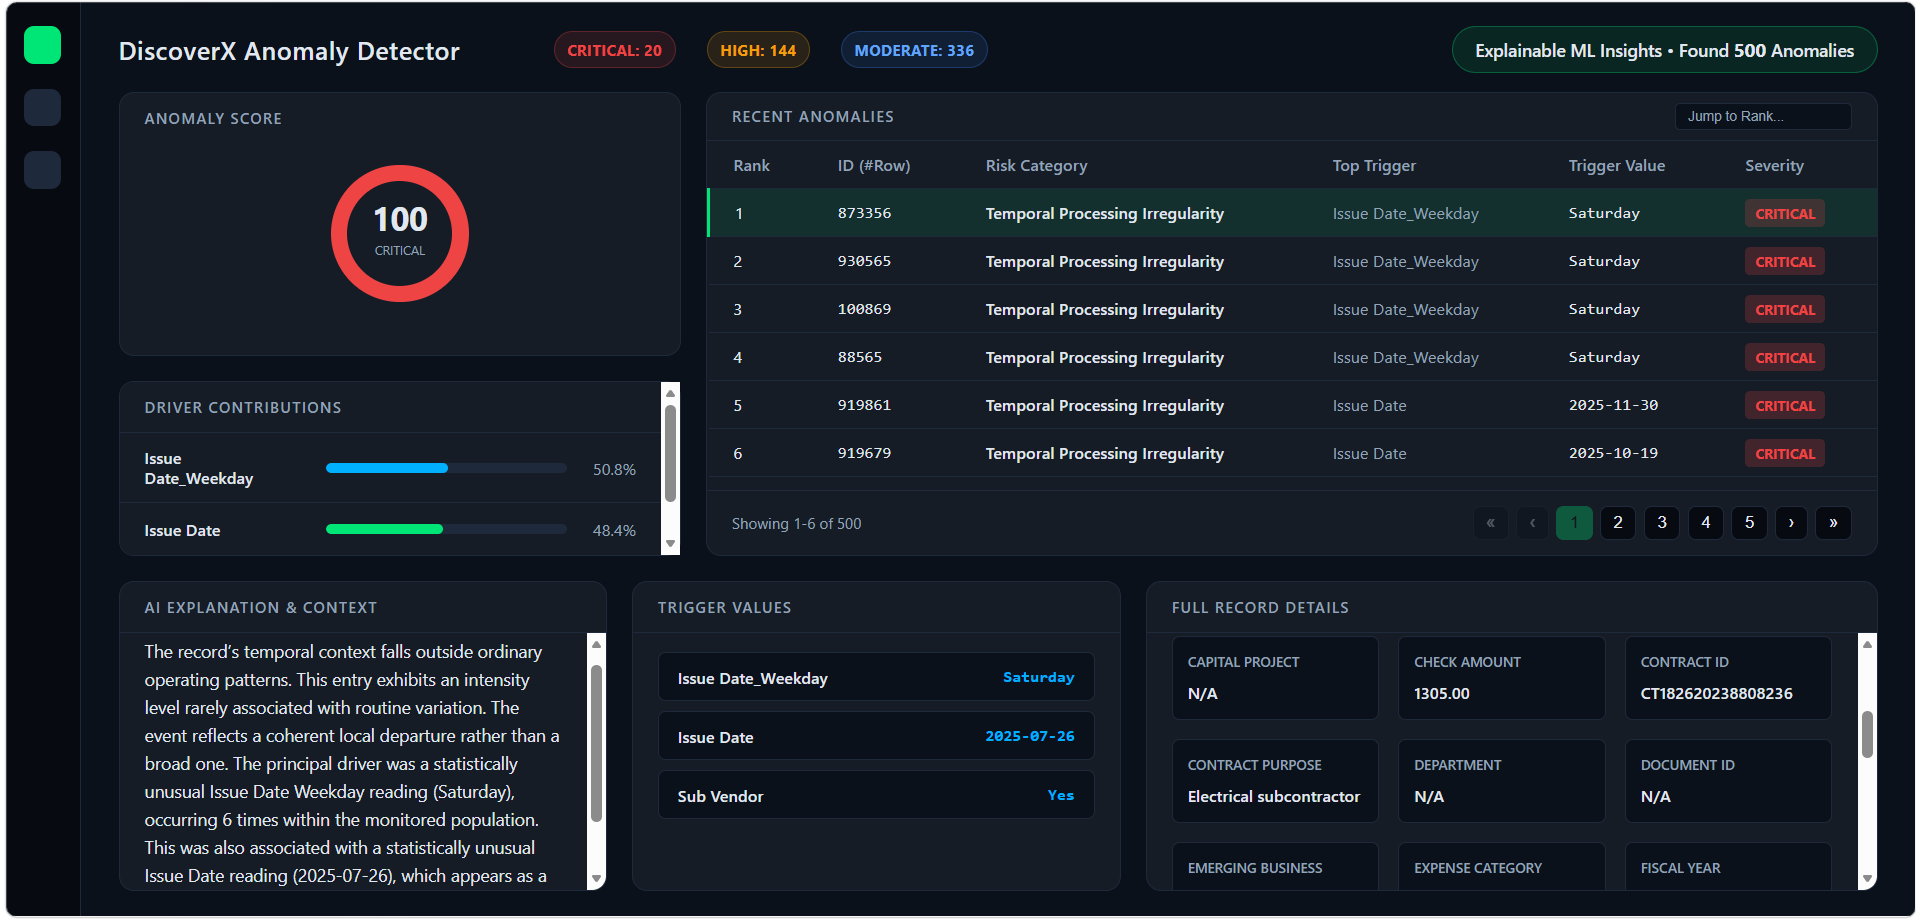Go to previous page with ‹ button
The height and width of the screenshot is (921, 1920).
point(1532,523)
